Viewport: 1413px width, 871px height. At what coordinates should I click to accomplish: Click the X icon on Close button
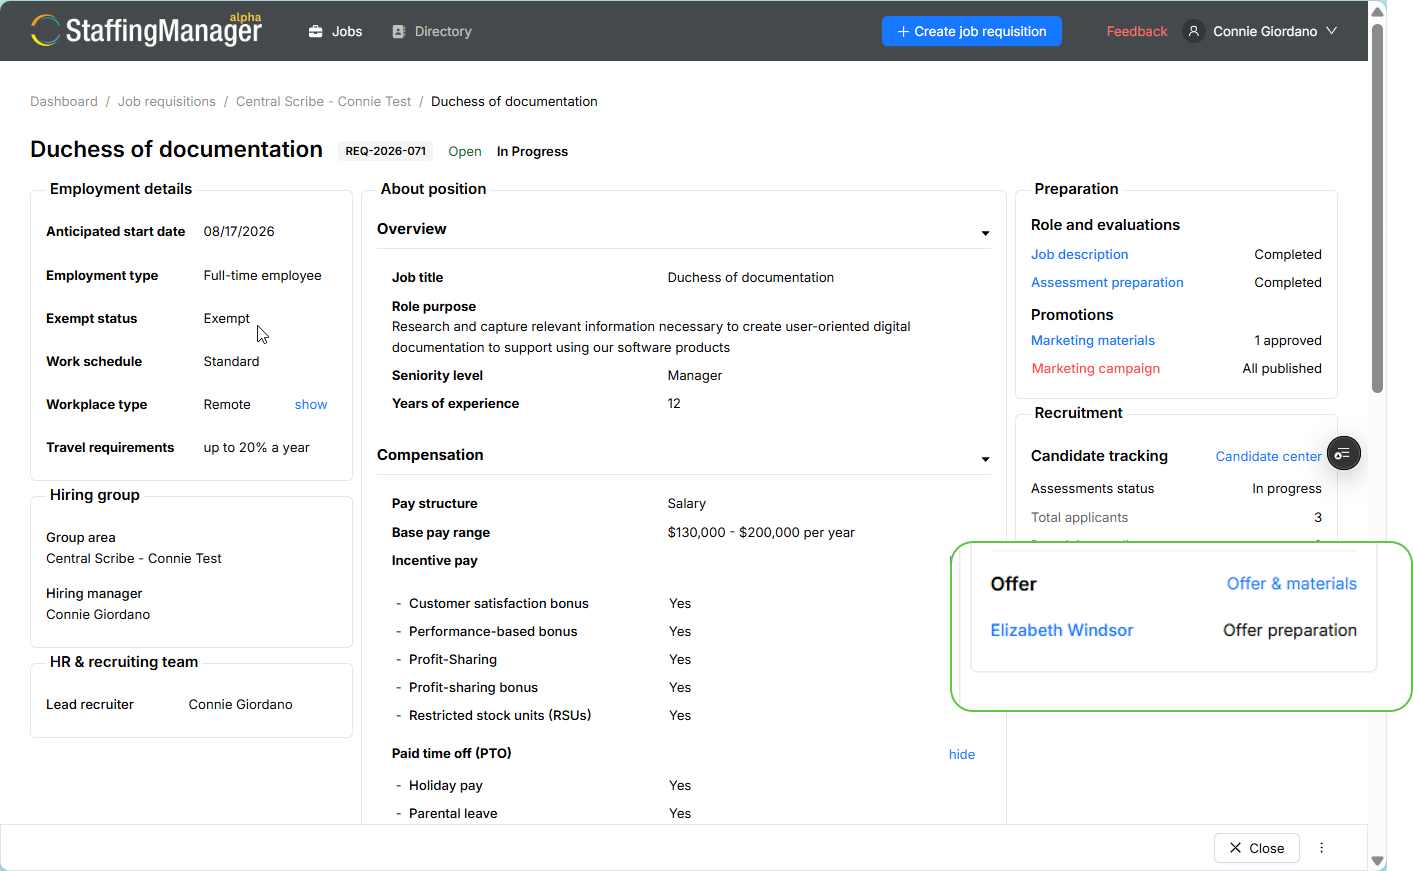pos(1236,848)
